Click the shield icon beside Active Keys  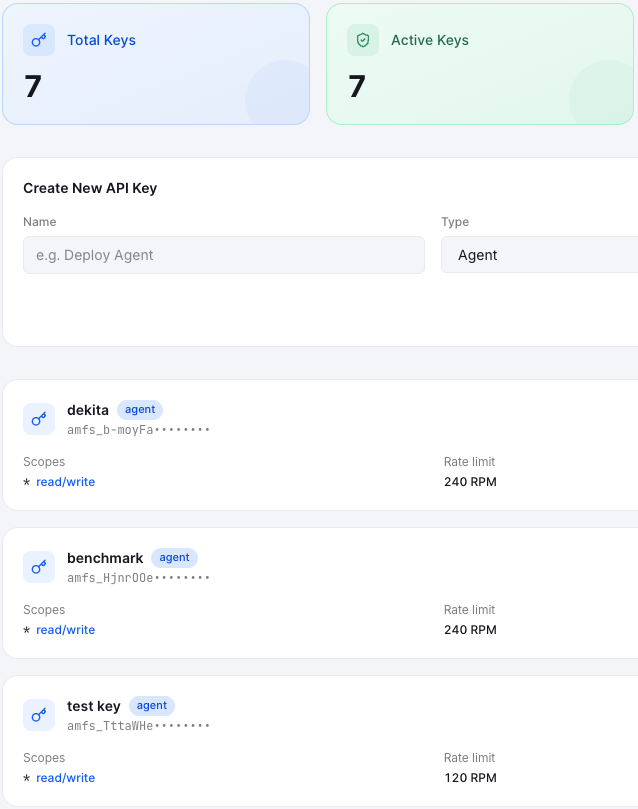click(363, 40)
